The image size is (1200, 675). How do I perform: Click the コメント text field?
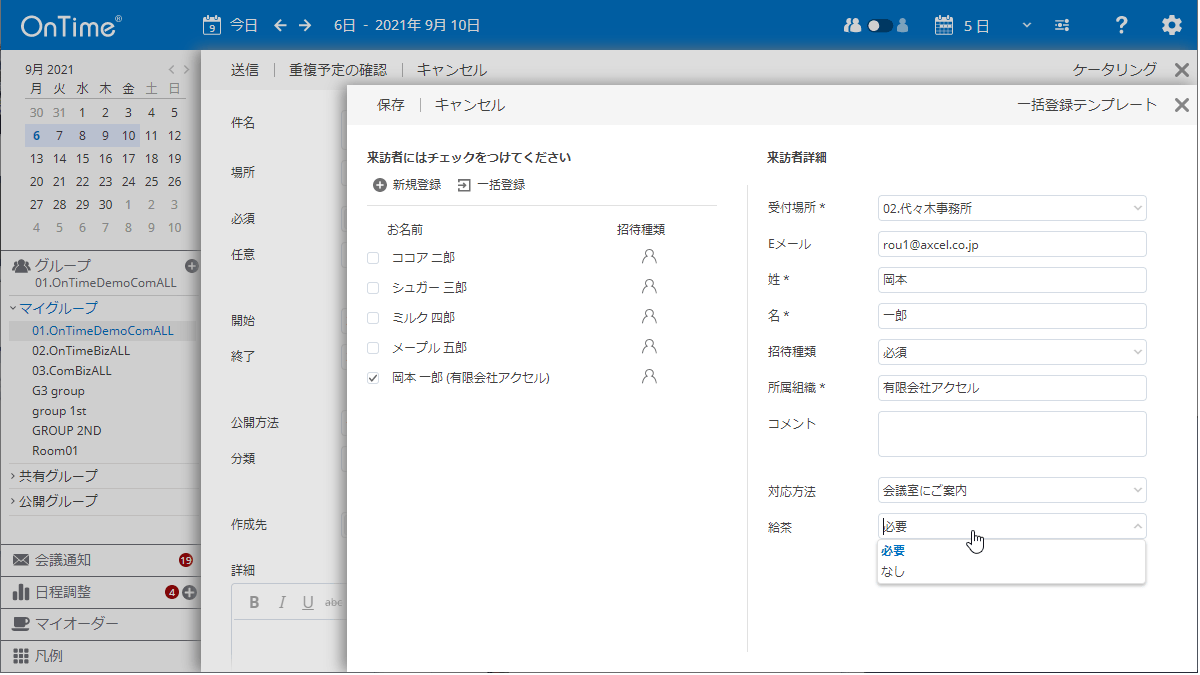tap(1011, 435)
